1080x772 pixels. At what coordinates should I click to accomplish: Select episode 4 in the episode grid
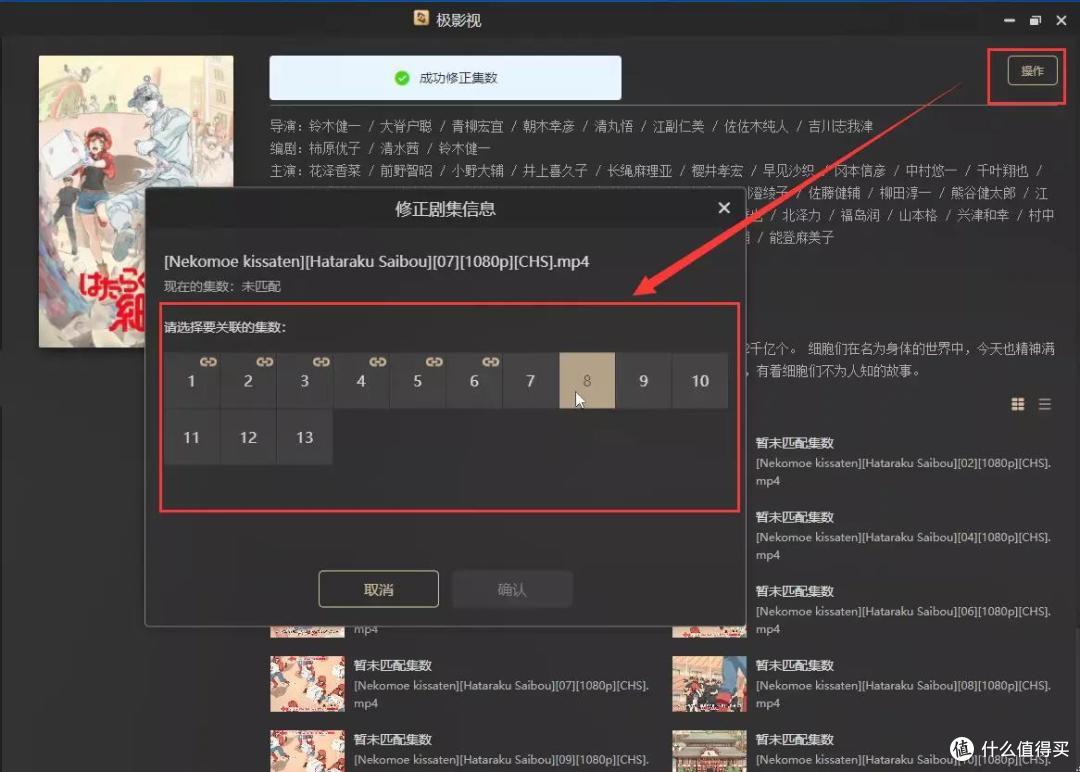click(362, 381)
